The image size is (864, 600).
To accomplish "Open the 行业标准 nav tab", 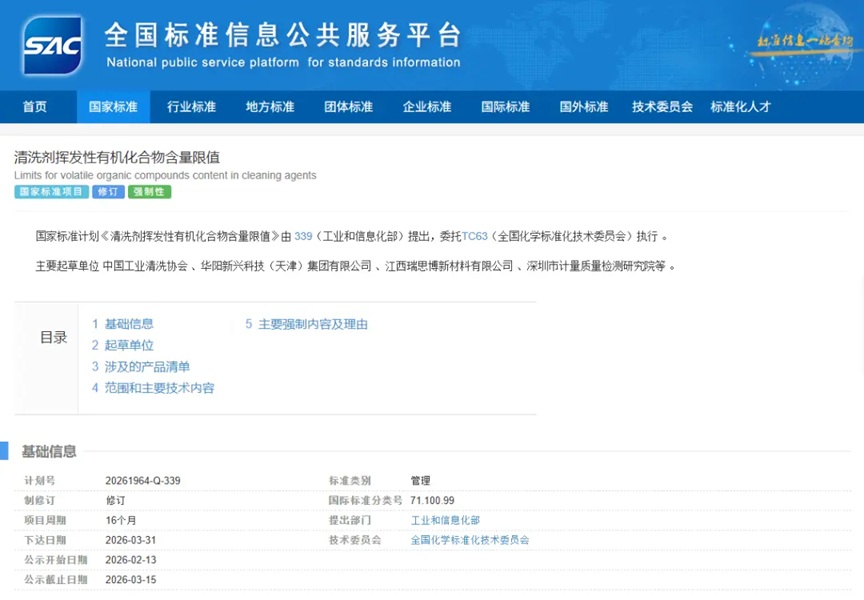I will (191, 107).
